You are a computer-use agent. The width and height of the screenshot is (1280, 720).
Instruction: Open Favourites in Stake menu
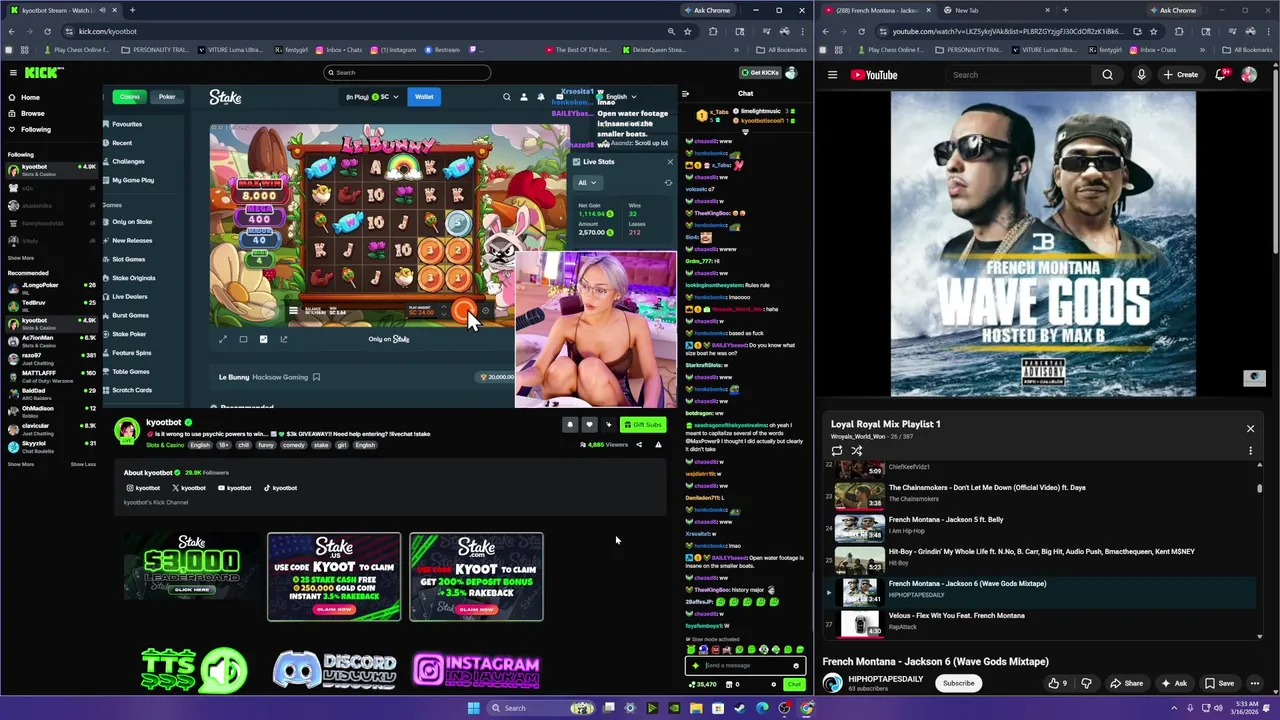127,124
